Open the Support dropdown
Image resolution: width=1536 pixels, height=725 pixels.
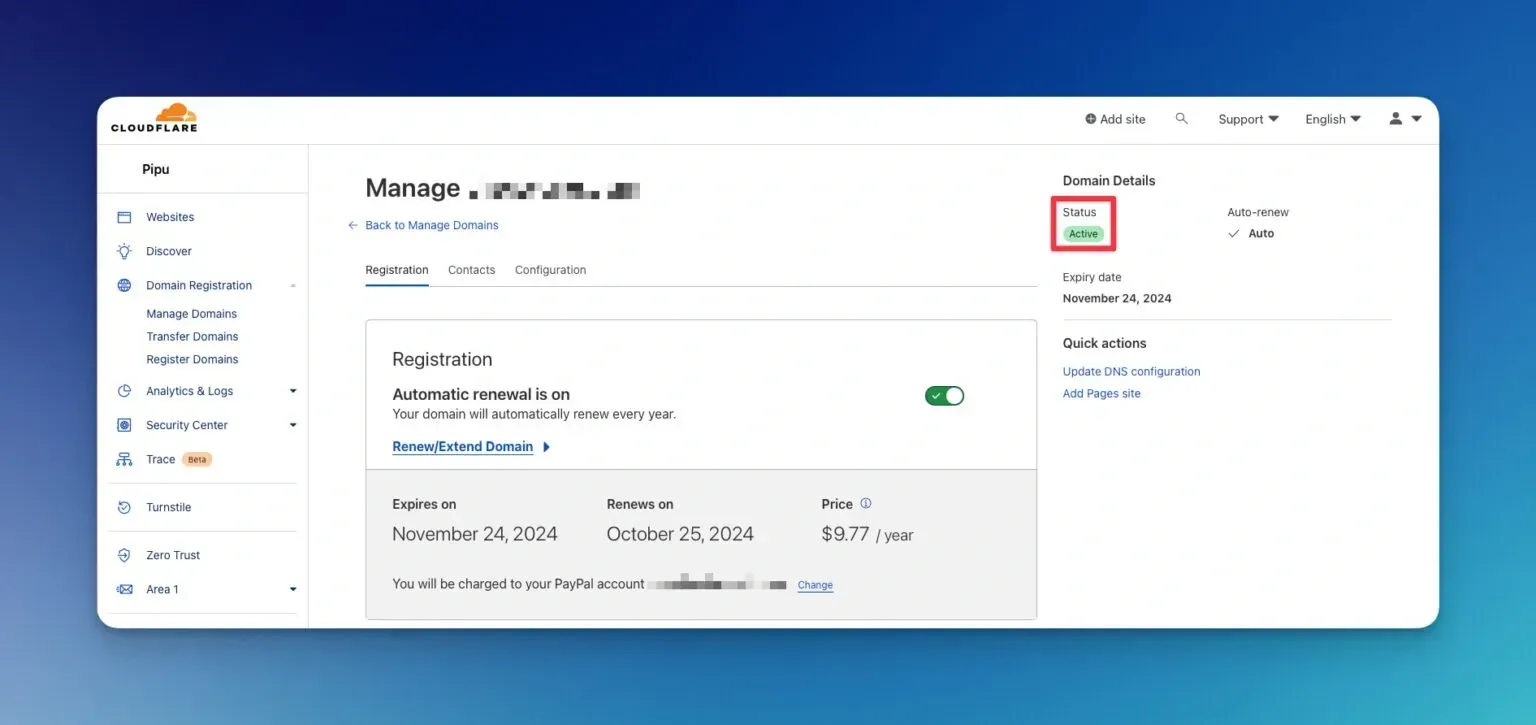(1248, 119)
